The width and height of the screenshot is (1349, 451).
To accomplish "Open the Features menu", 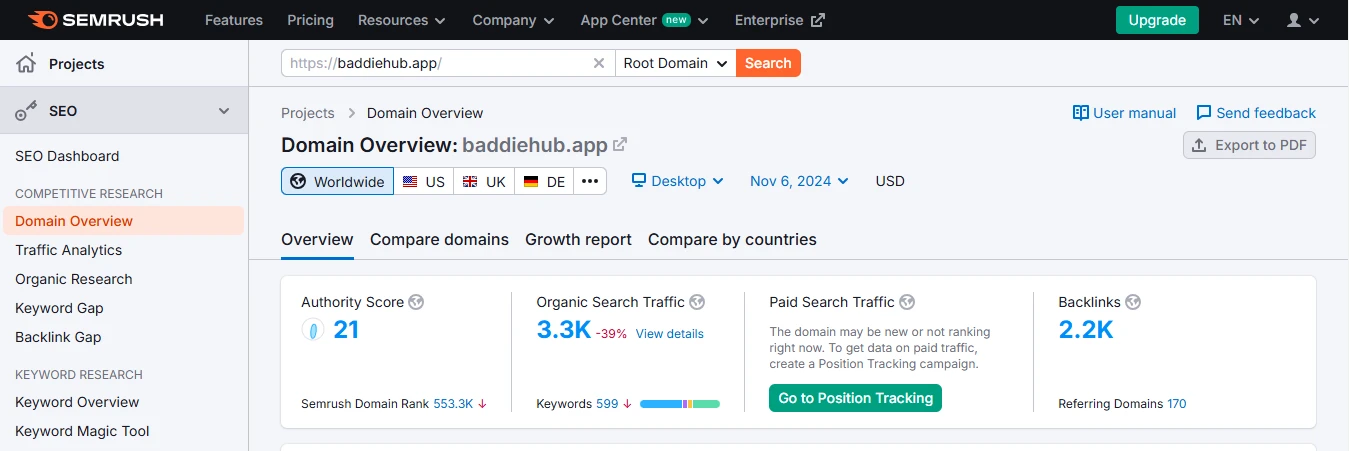I will click(x=234, y=20).
